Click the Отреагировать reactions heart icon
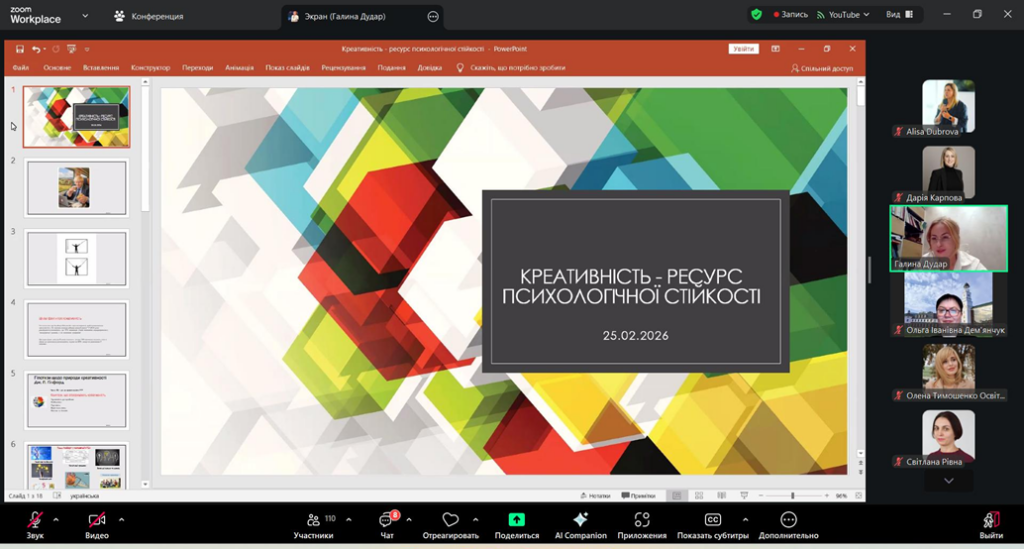Image resolution: width=1024 pixels, height=549 pixels. (x=450, y=520)
